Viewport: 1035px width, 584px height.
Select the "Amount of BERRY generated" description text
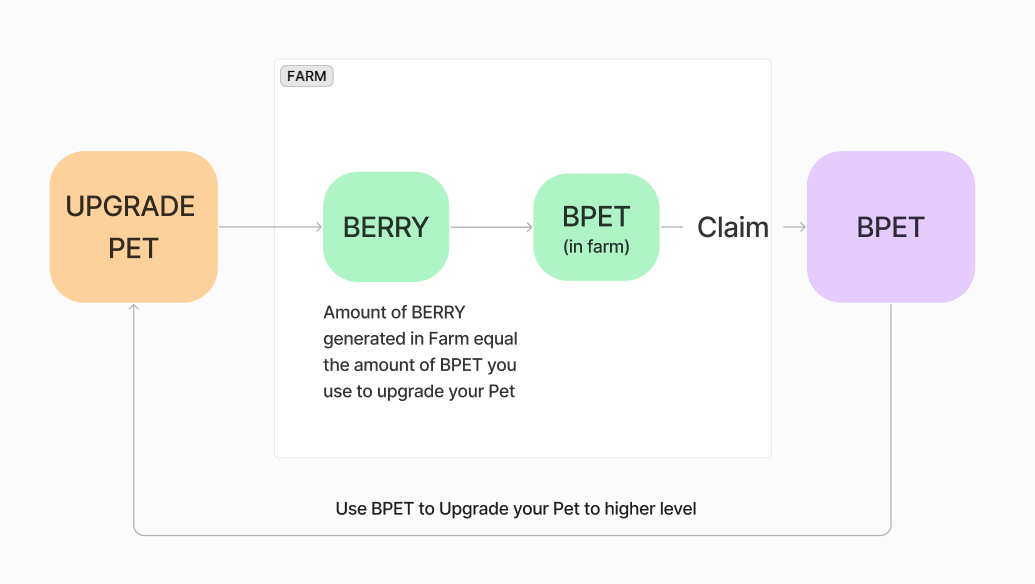point(420,352)
